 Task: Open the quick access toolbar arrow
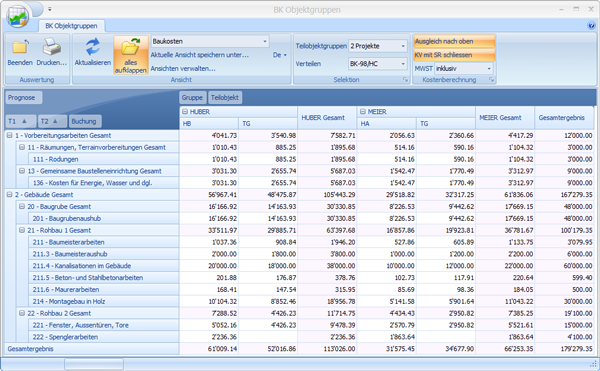(x=50, y=9)
